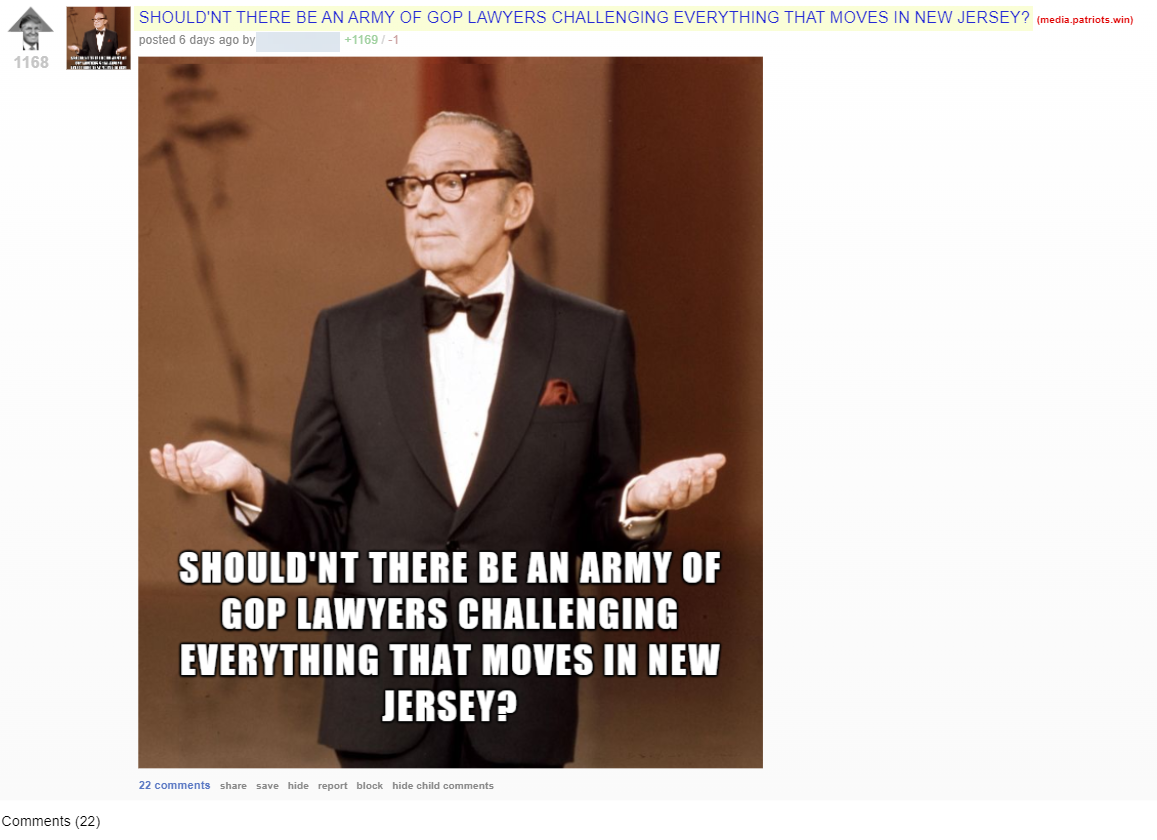Save this post
Image resolution: width=1157 pixels, height=840 pixels.
pyautogui.click(x=267, y=785)
